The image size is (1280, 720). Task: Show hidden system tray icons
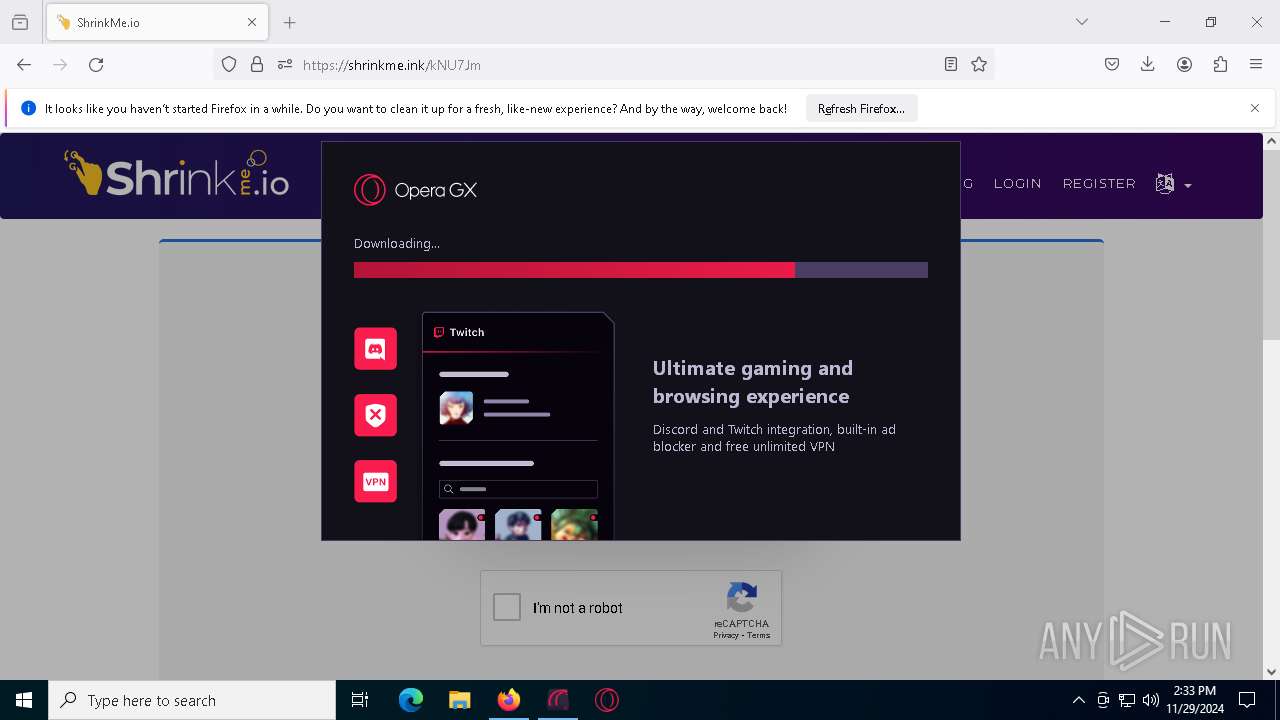point(1078,700)
